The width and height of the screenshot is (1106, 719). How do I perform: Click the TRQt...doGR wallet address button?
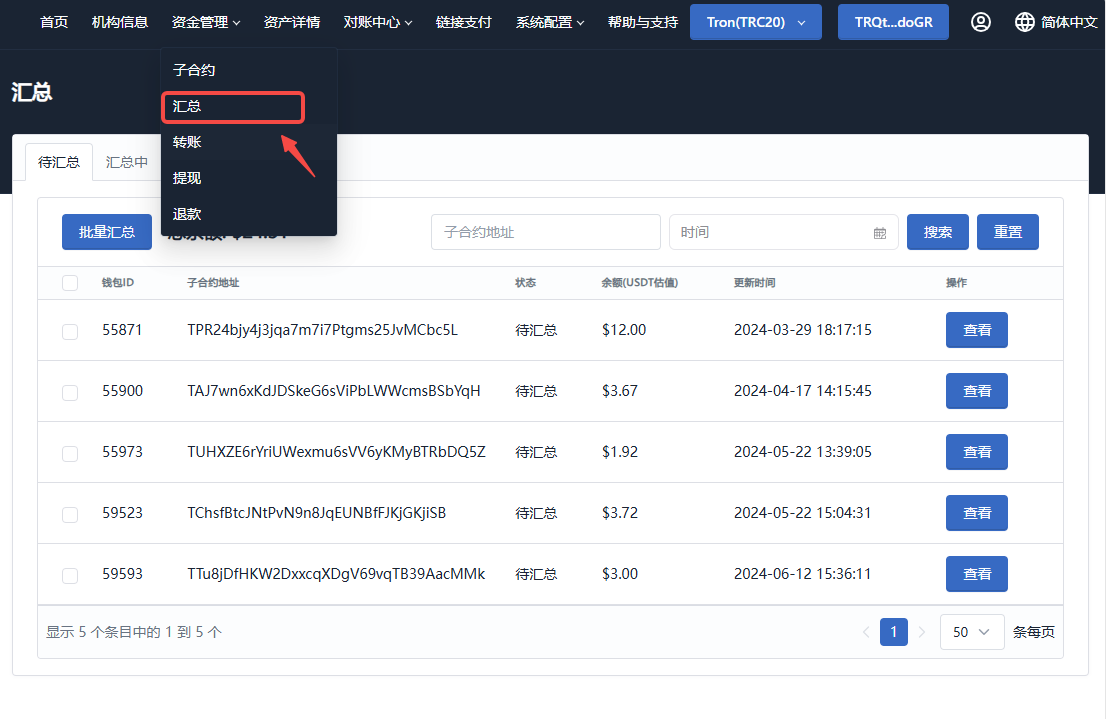tap(893, 22)
